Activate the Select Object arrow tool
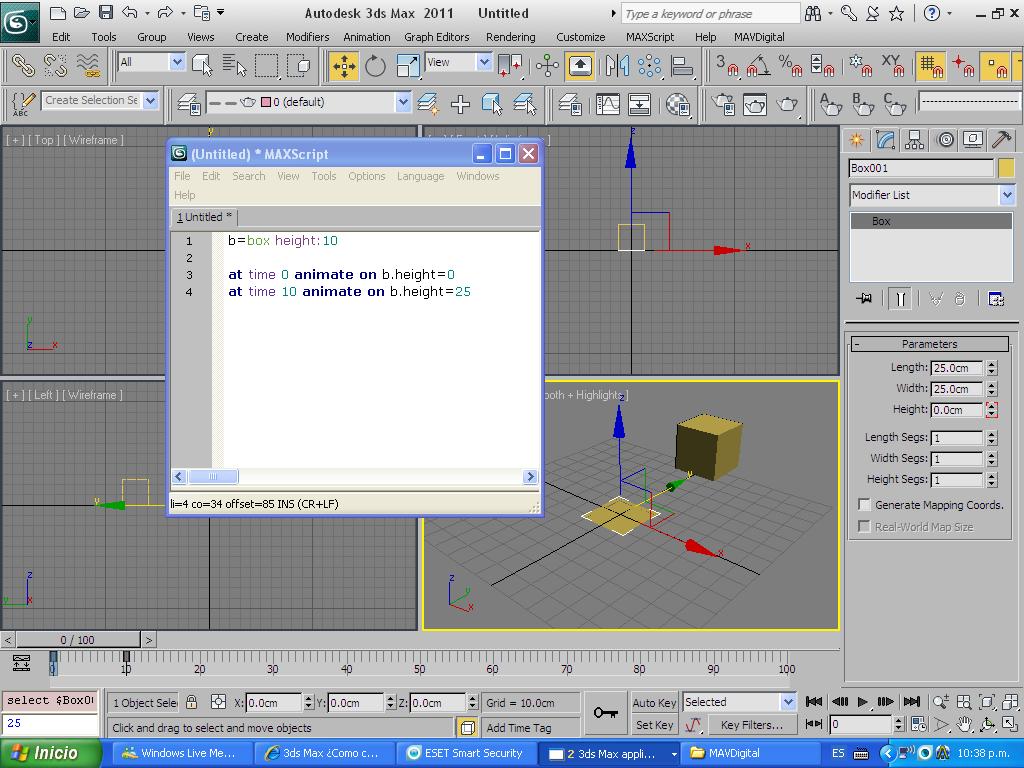 pos(202,65)
